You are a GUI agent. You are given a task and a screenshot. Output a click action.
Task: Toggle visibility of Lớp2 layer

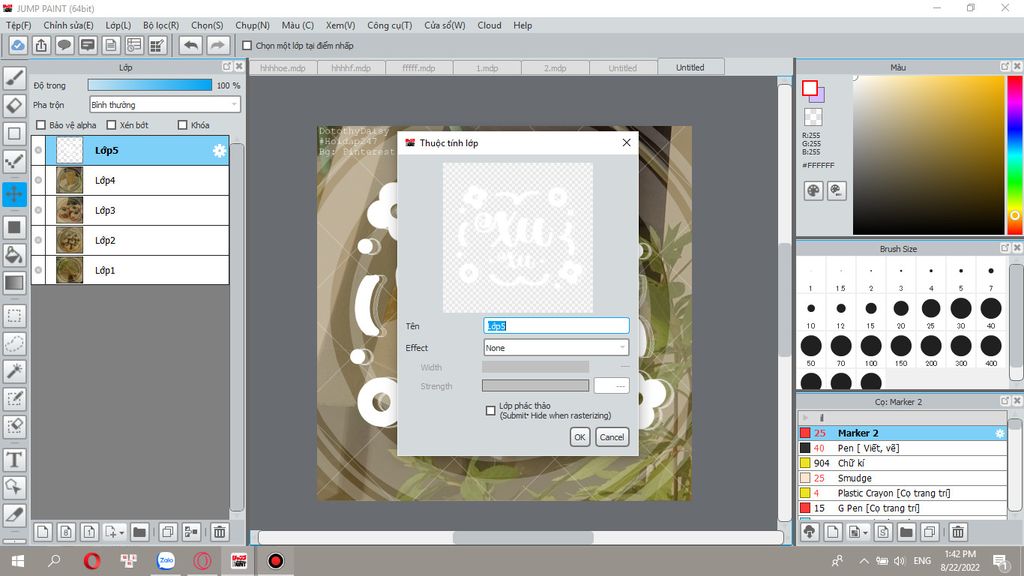38,240
